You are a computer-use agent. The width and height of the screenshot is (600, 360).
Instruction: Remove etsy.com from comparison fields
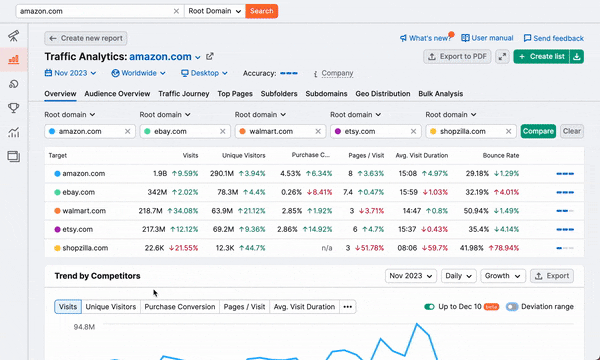(x=413, y=131)
